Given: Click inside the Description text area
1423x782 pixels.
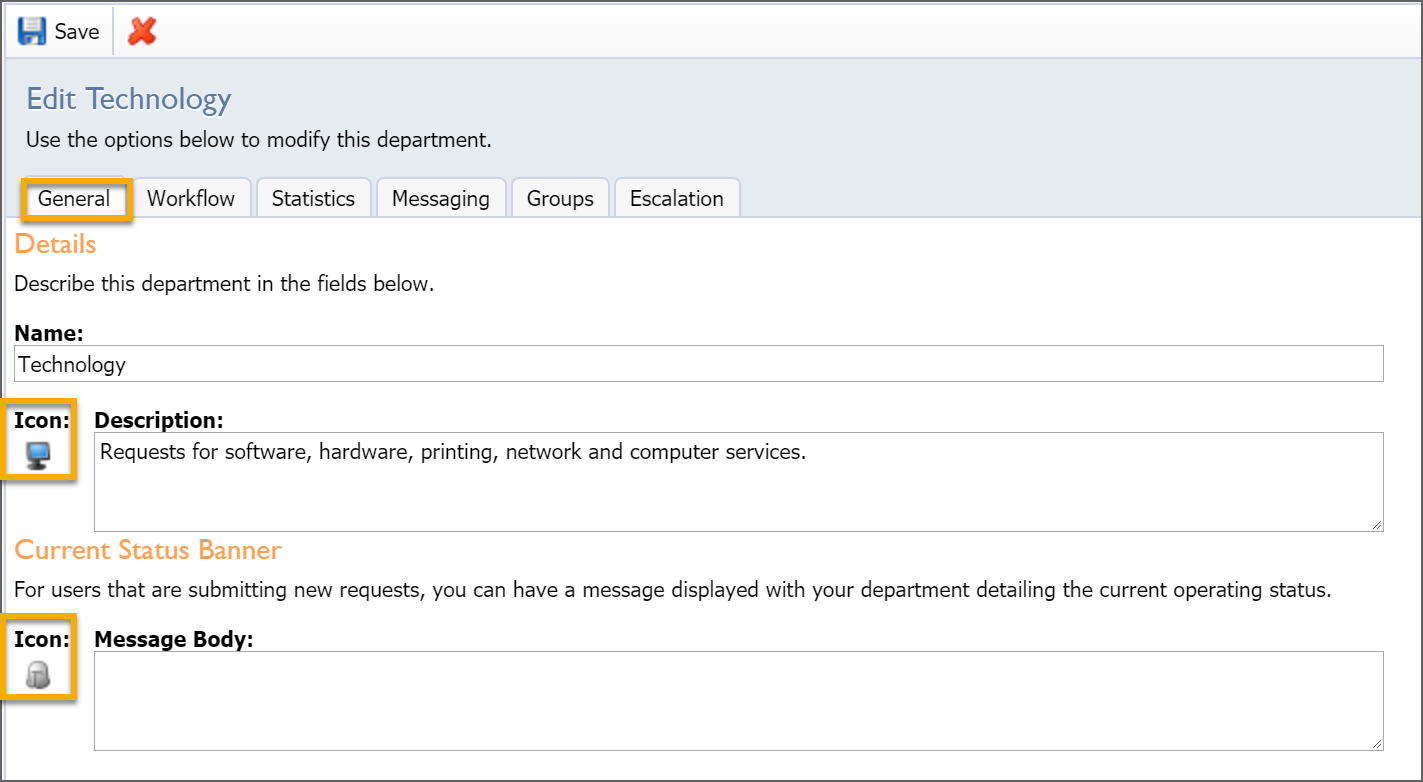Looking at the screenshot, I should [739, 482].
